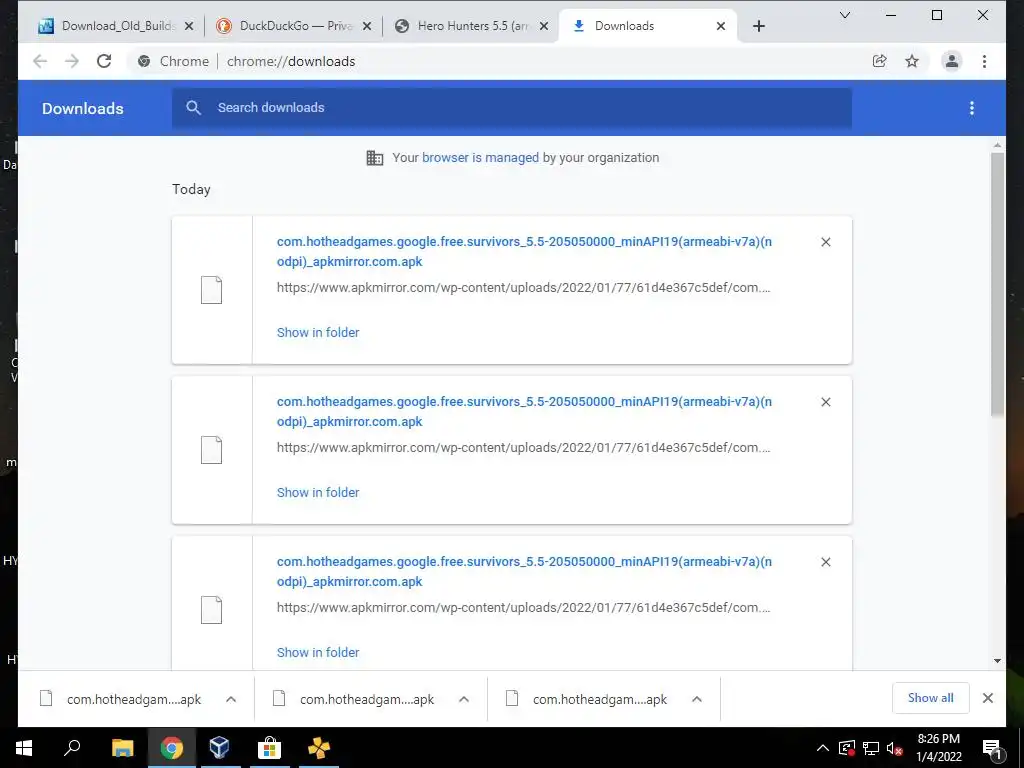Expand options for second download shelf item

pos(464,699)
